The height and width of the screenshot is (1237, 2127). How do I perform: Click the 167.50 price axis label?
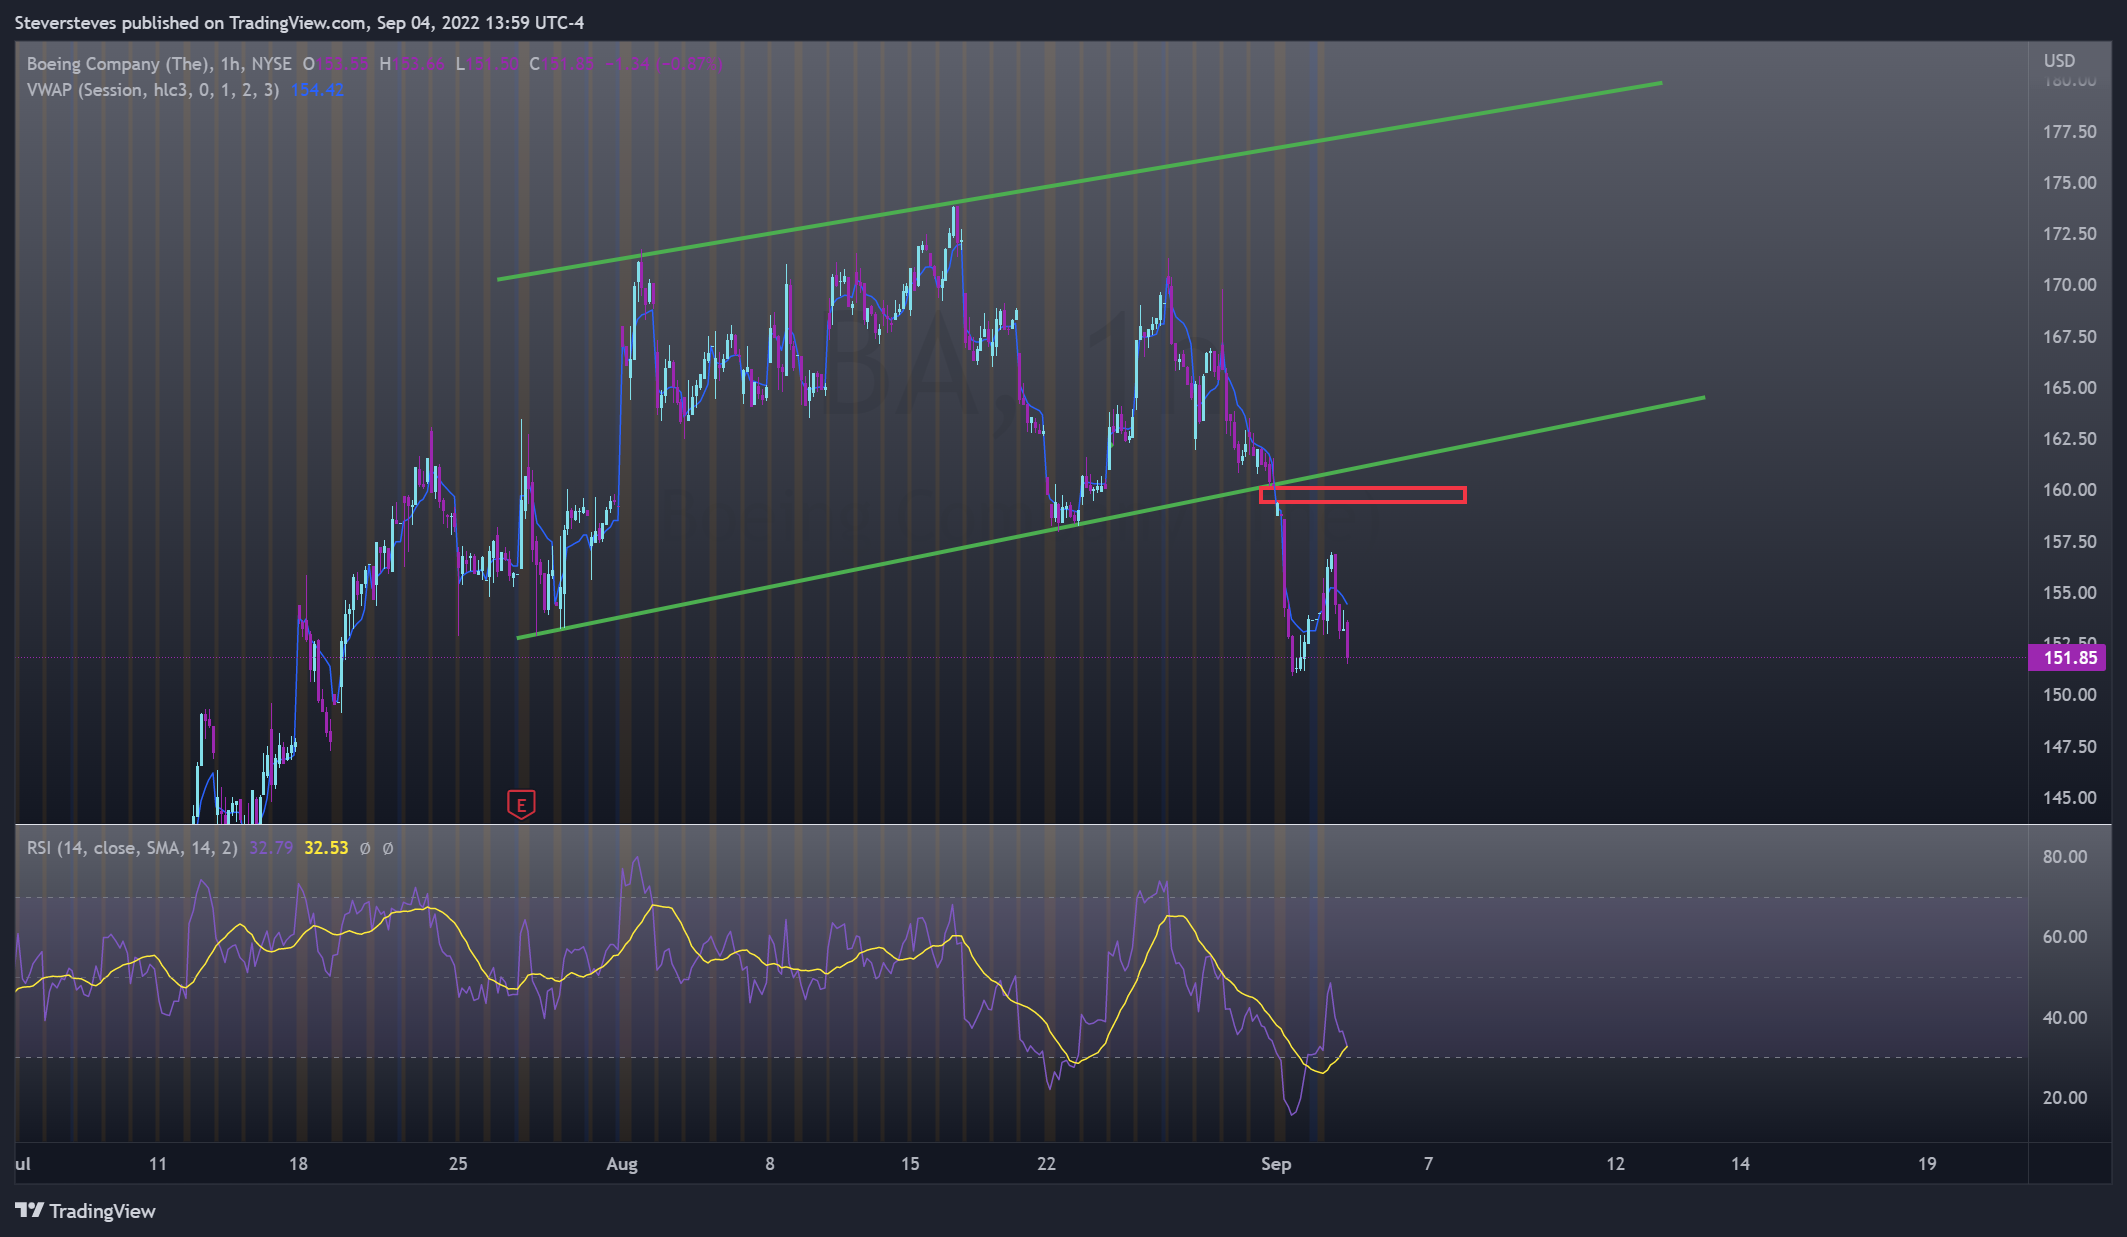(x=2069, y=337)
